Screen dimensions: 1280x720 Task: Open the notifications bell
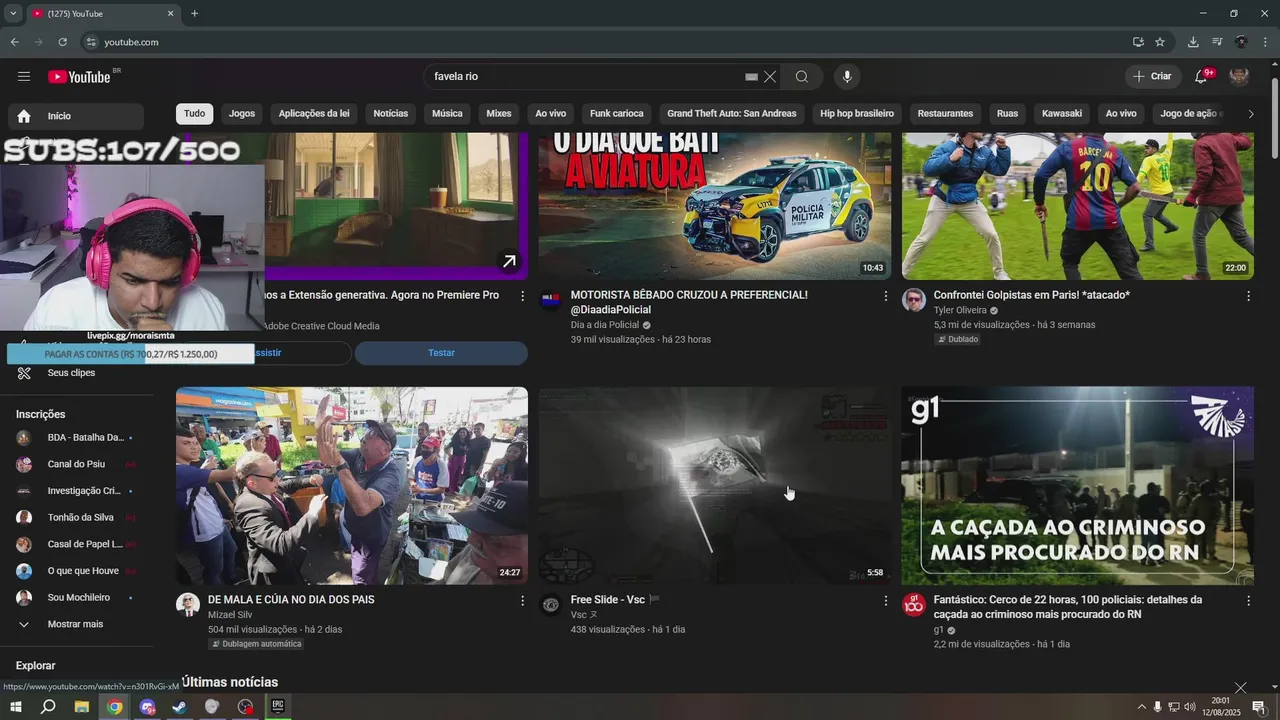(x=1202, y=77)
